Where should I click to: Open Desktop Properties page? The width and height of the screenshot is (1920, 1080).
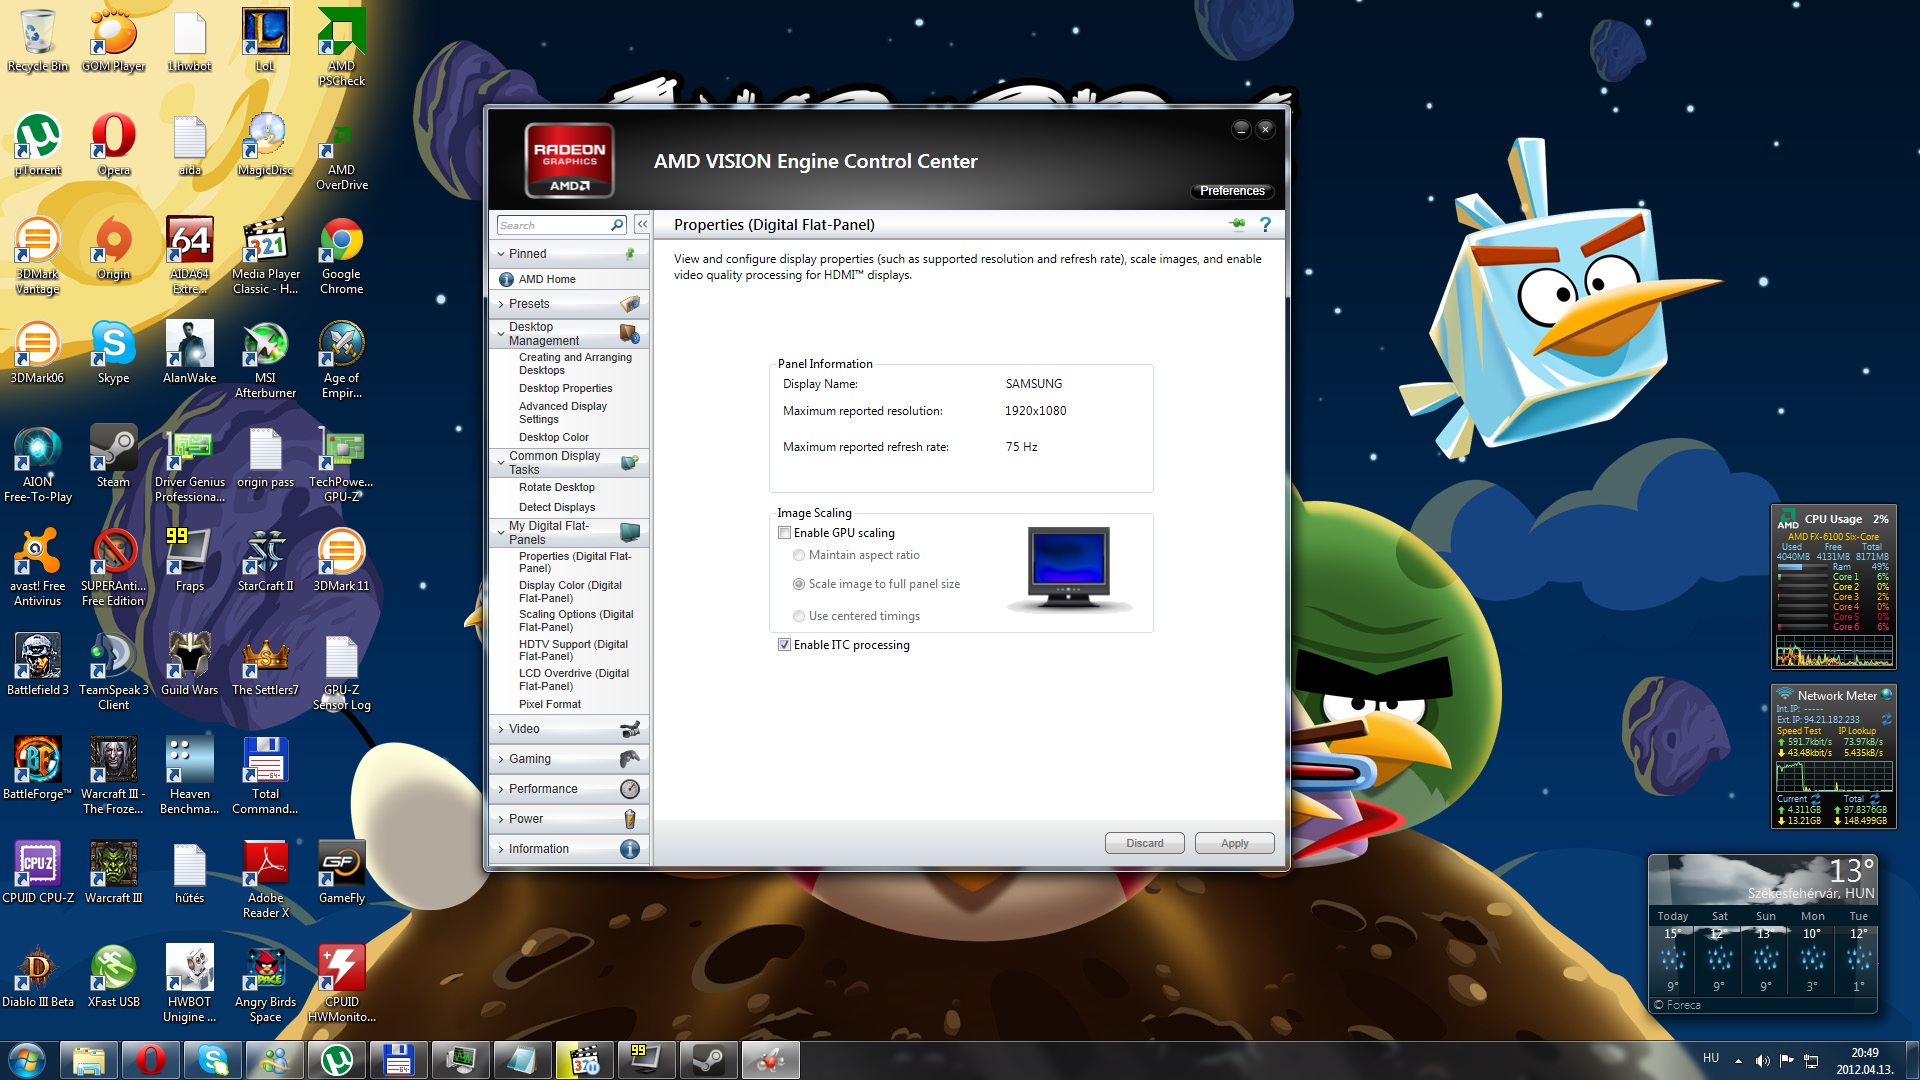point(566,388)
